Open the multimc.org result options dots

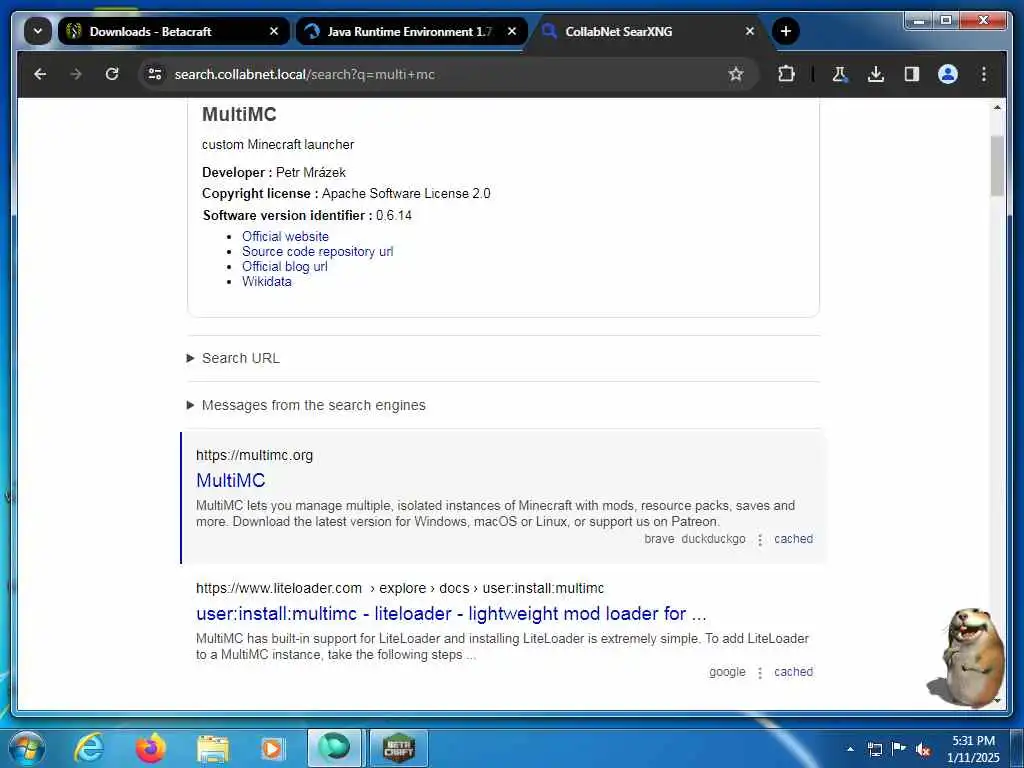(x=760, y=539)
